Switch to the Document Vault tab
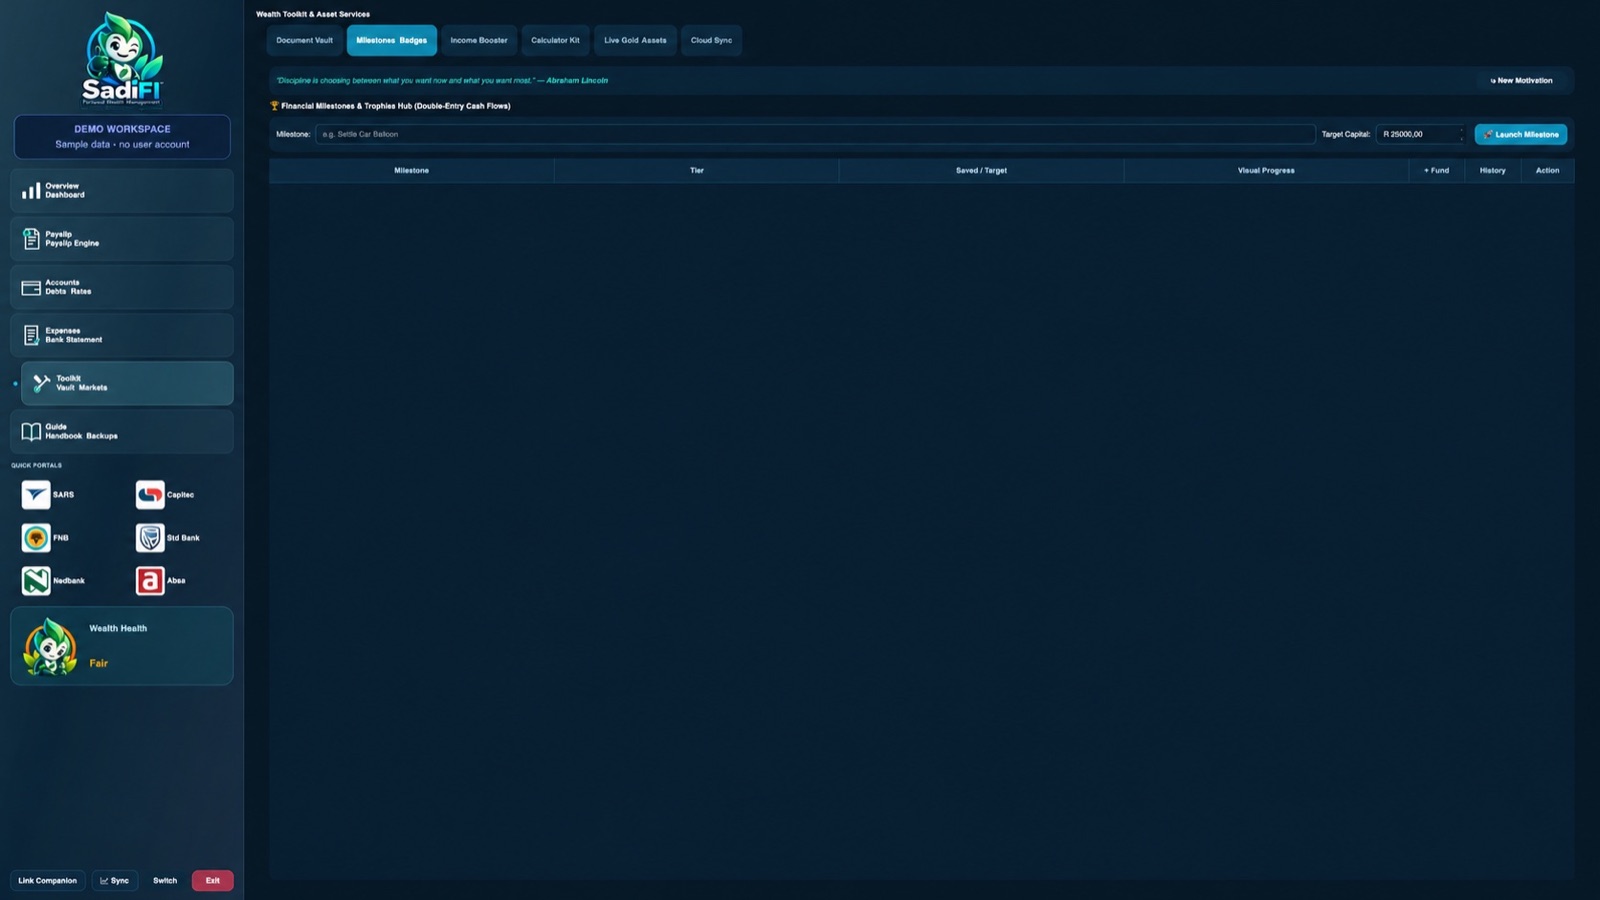 tap(304, 40)
